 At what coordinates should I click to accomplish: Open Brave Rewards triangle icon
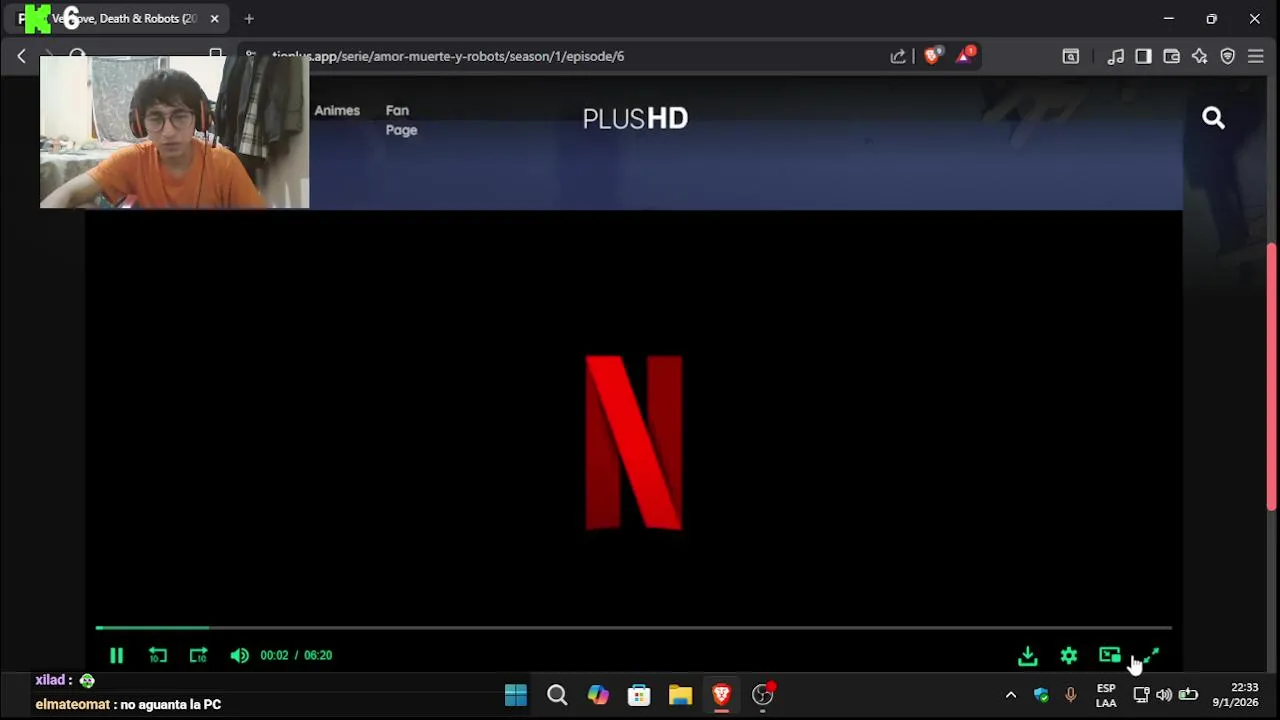point(964,56)
